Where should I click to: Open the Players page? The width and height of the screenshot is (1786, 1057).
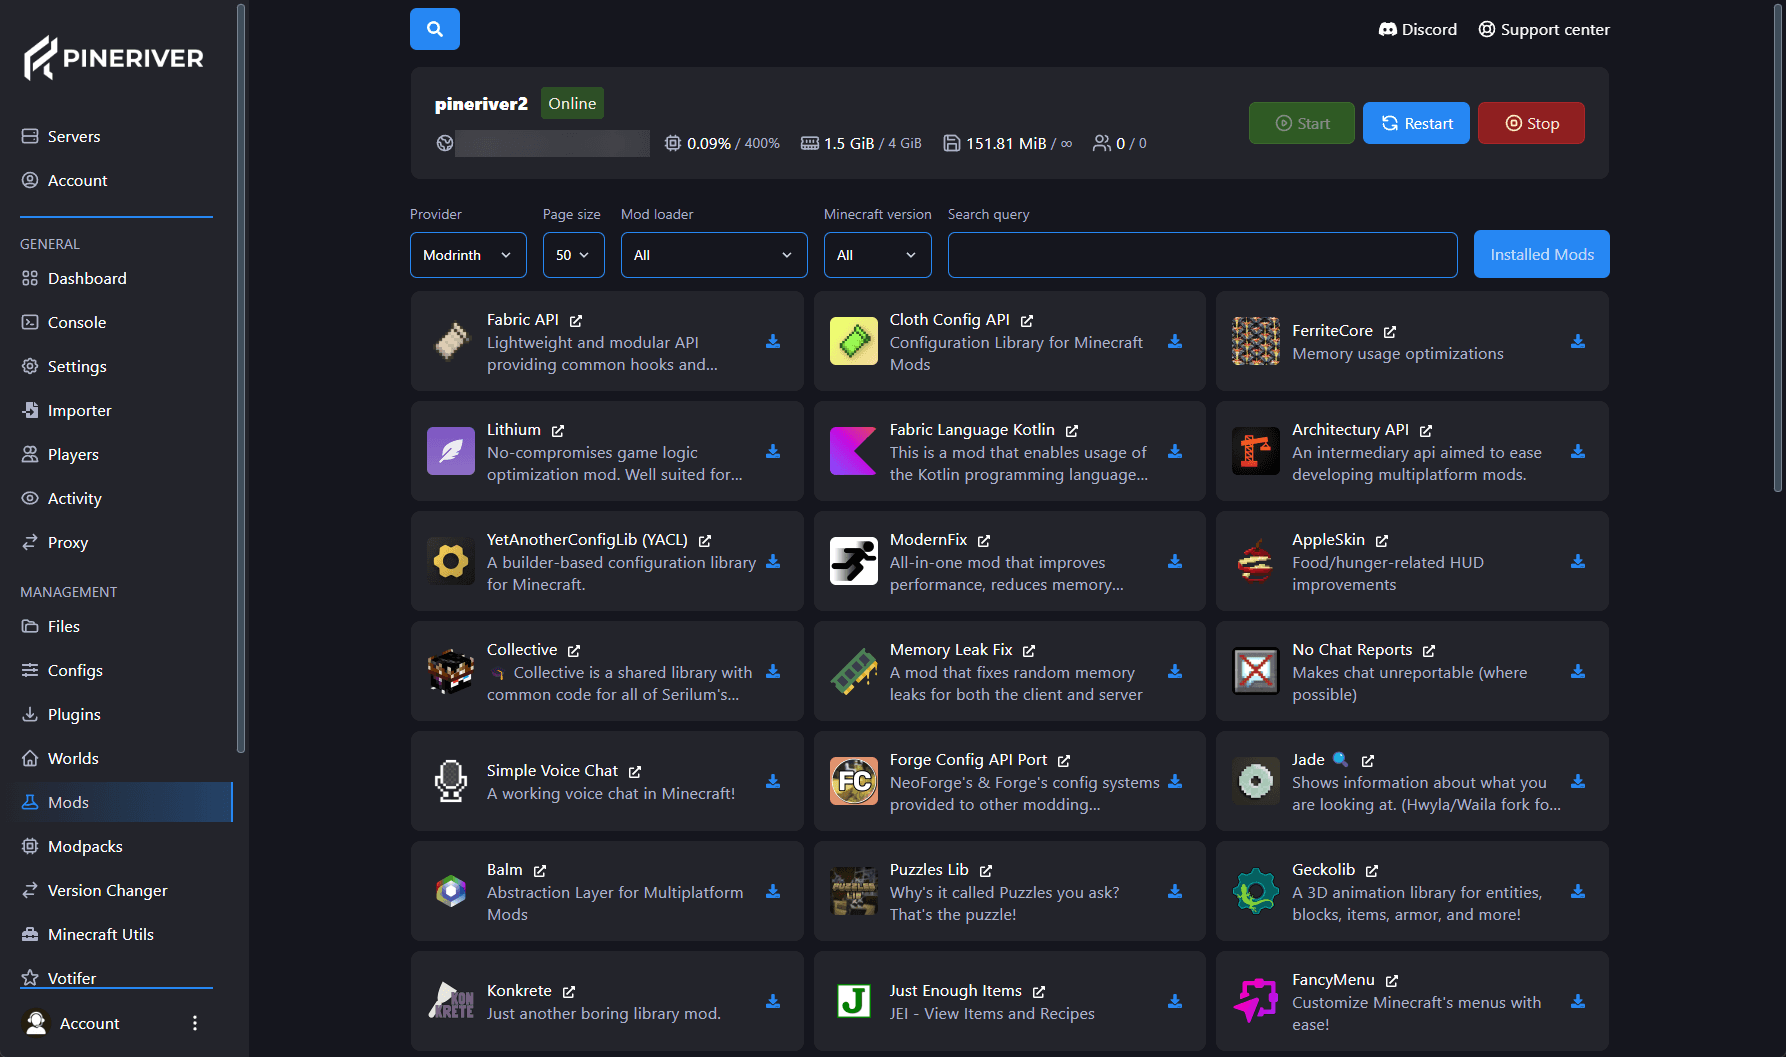click(73, 454)
